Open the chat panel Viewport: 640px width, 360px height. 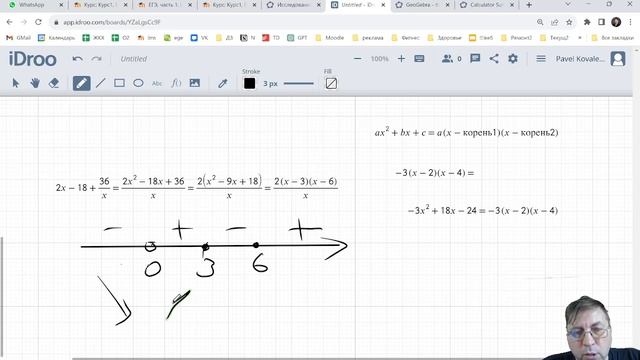point(475,59)
